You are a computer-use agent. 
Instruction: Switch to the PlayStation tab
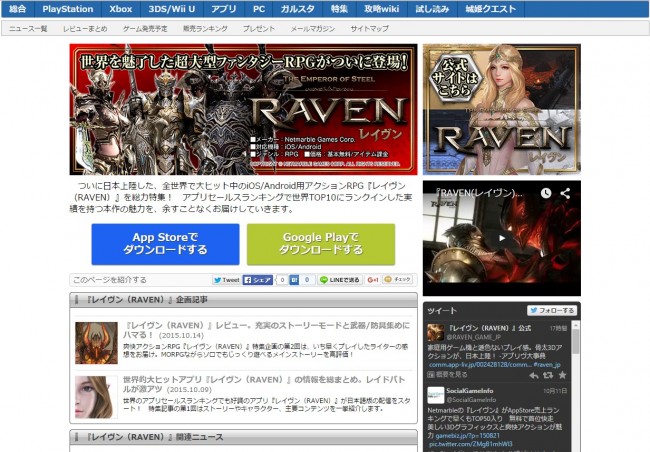tap(68, 9)
